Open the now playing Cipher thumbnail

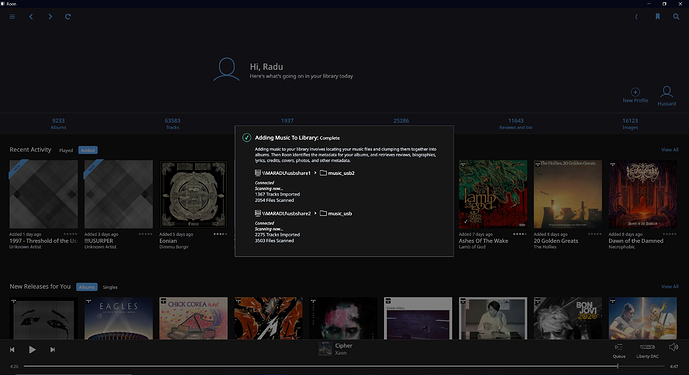coord(325,349)
